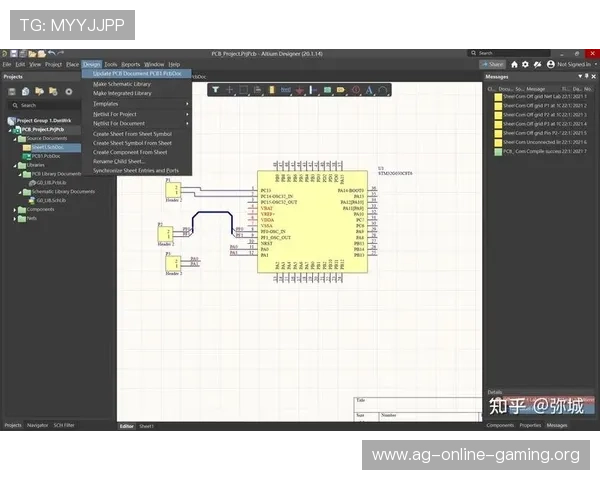Screen dimensions: 600x480
Task: Click the save icon in the Projects panel toolbar
Action: [x=12, y=91]
